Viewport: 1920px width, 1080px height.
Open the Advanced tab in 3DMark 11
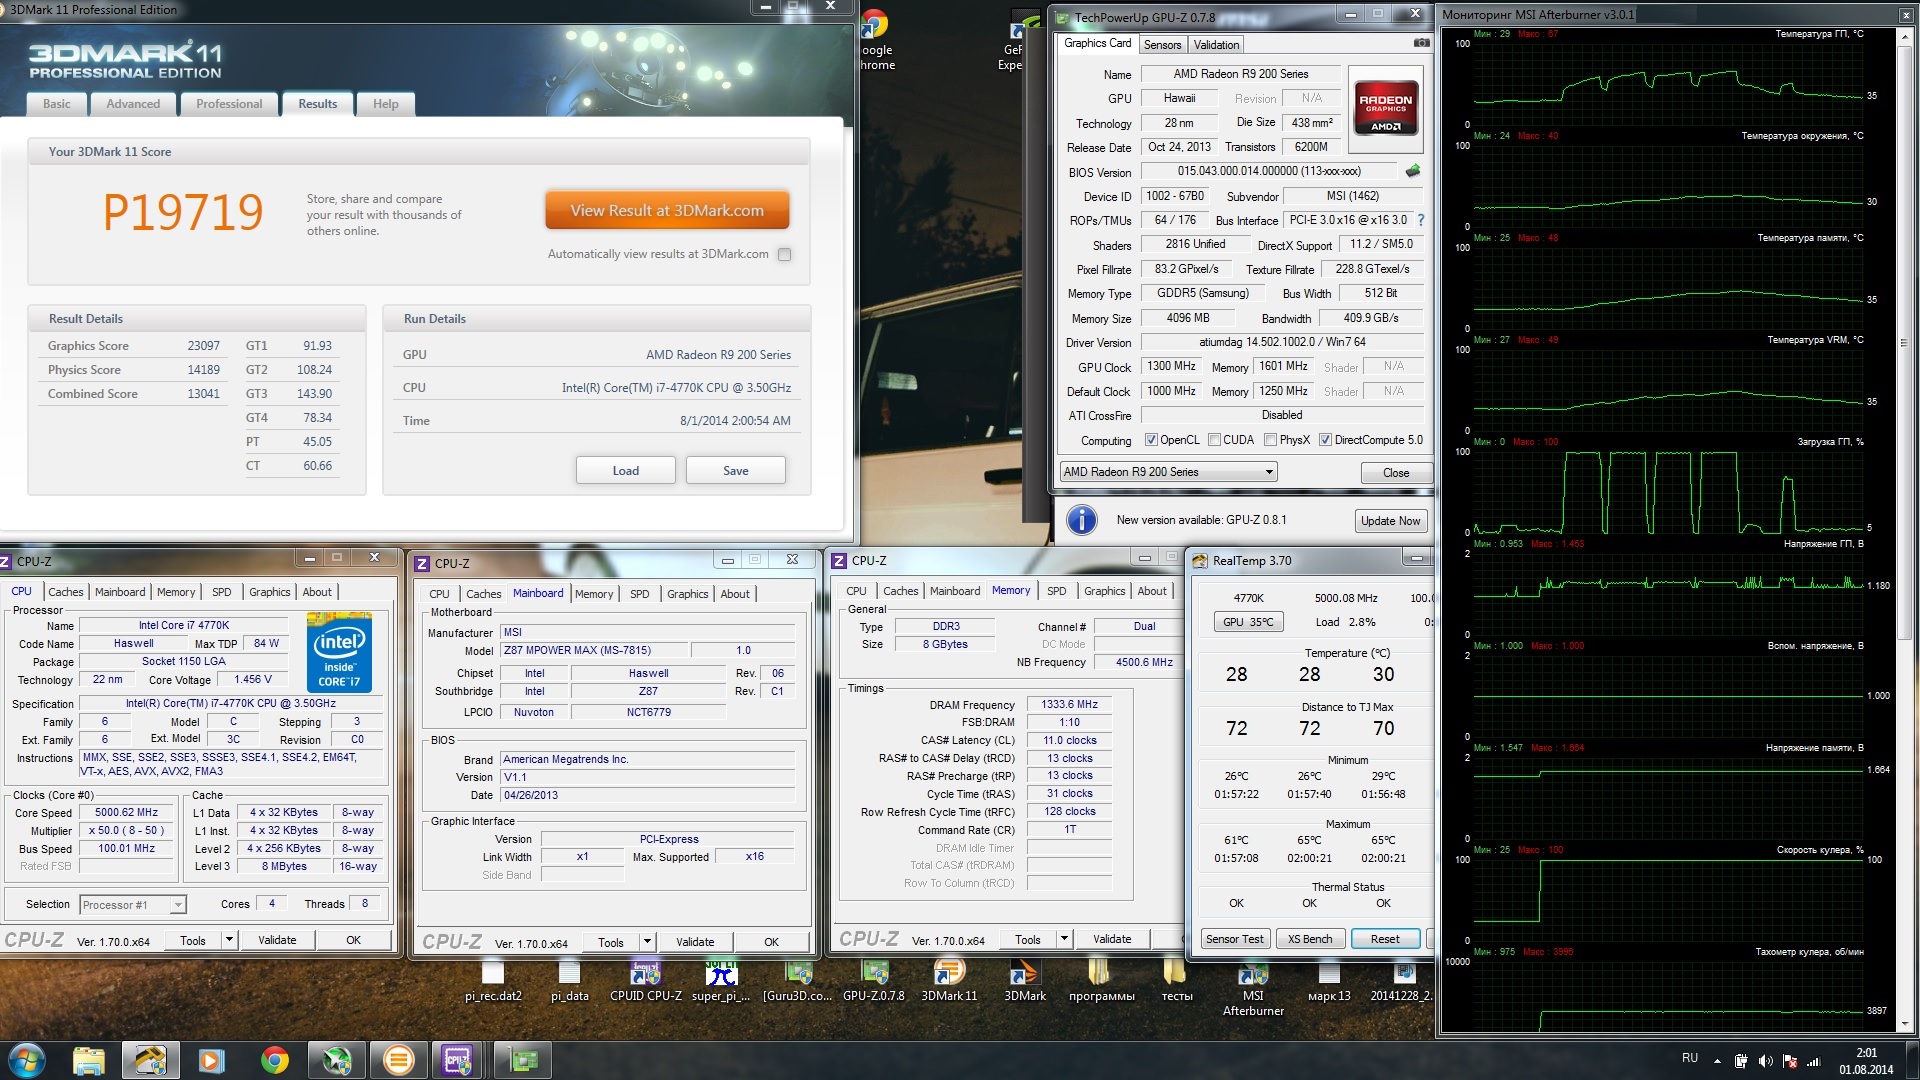coord(133,104)
